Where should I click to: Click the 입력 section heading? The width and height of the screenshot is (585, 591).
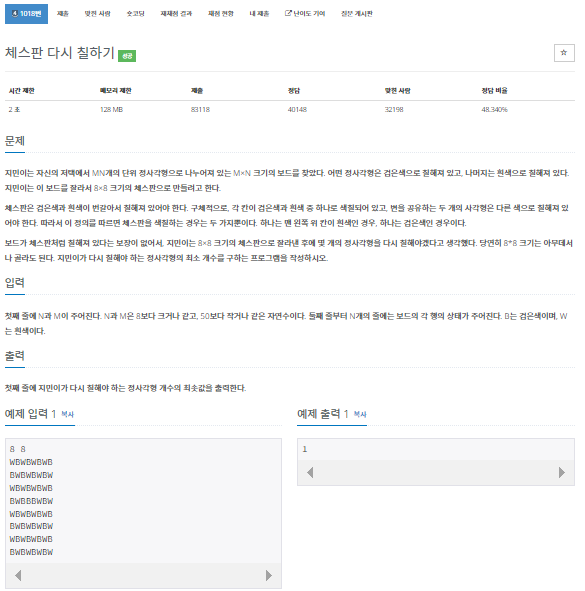tap(15, 283)
